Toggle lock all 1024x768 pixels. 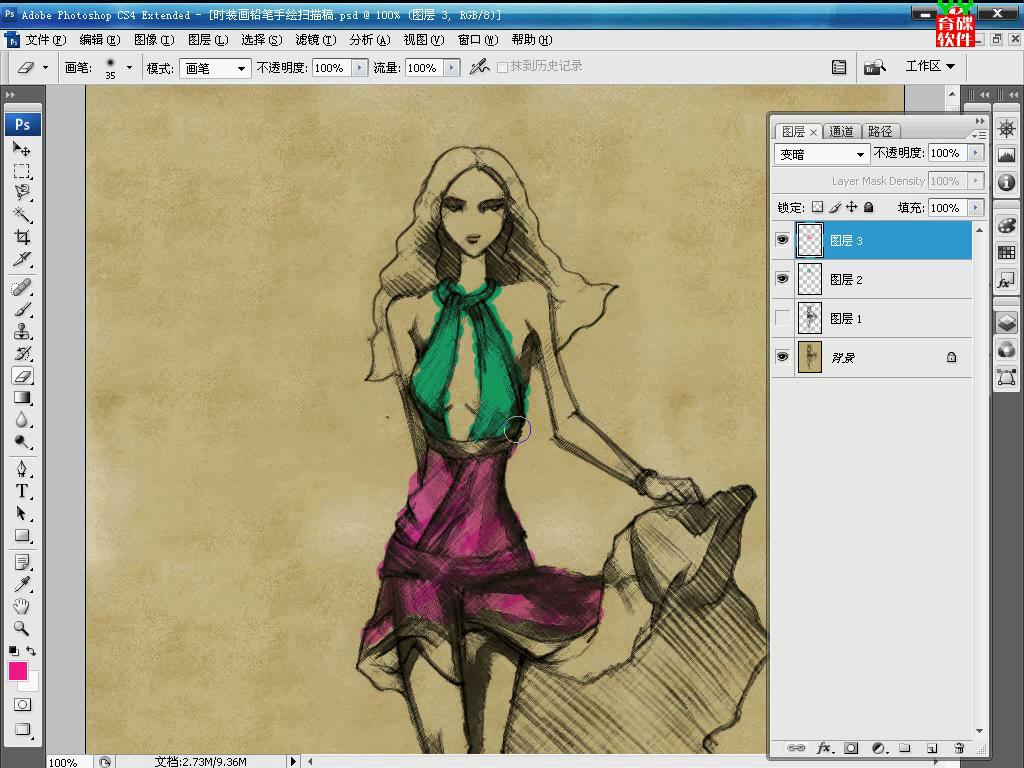[x=869, y=207]
